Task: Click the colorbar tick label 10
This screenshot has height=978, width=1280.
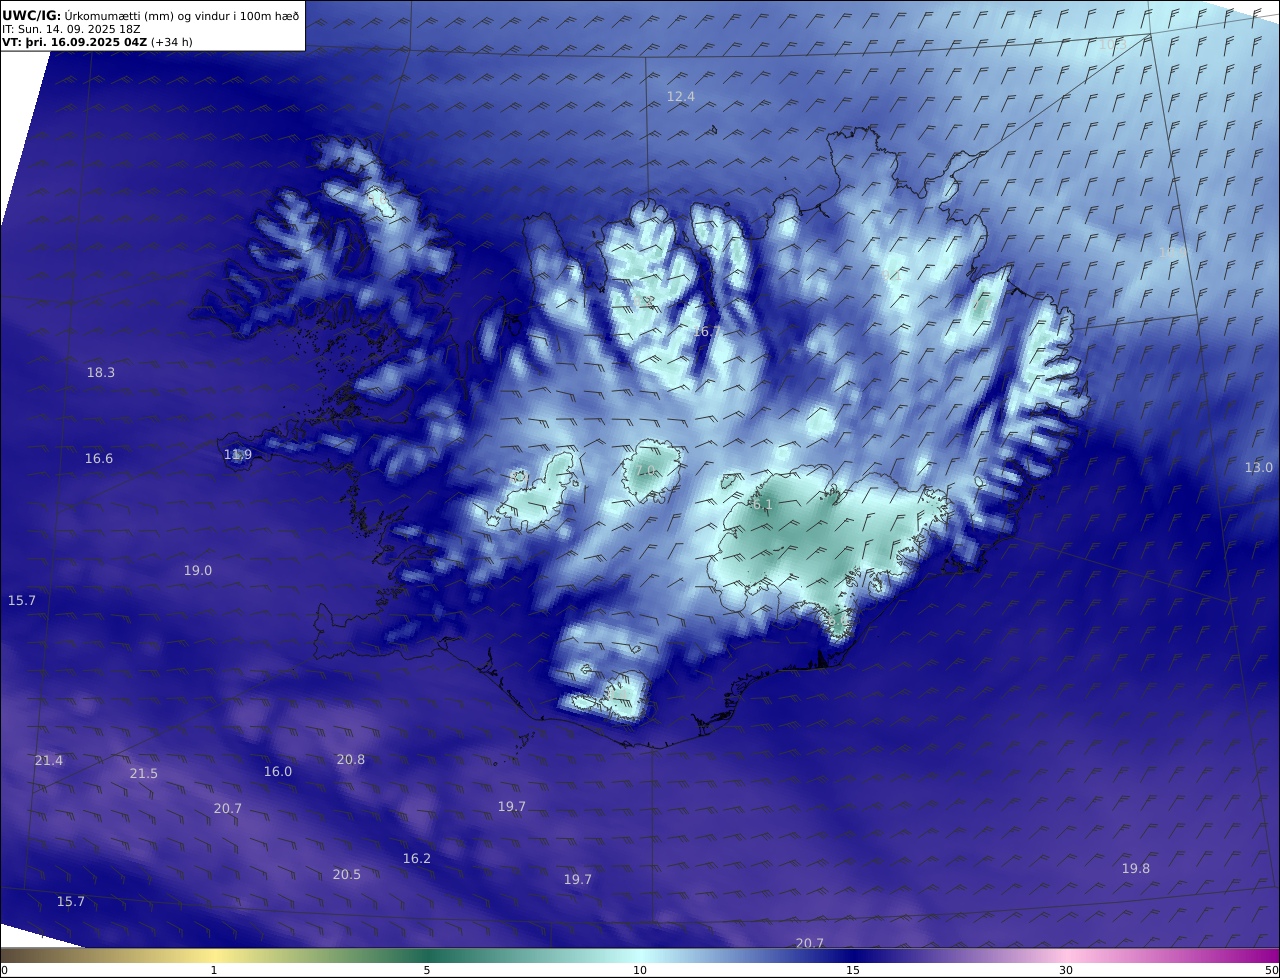Action: [640, 970]
